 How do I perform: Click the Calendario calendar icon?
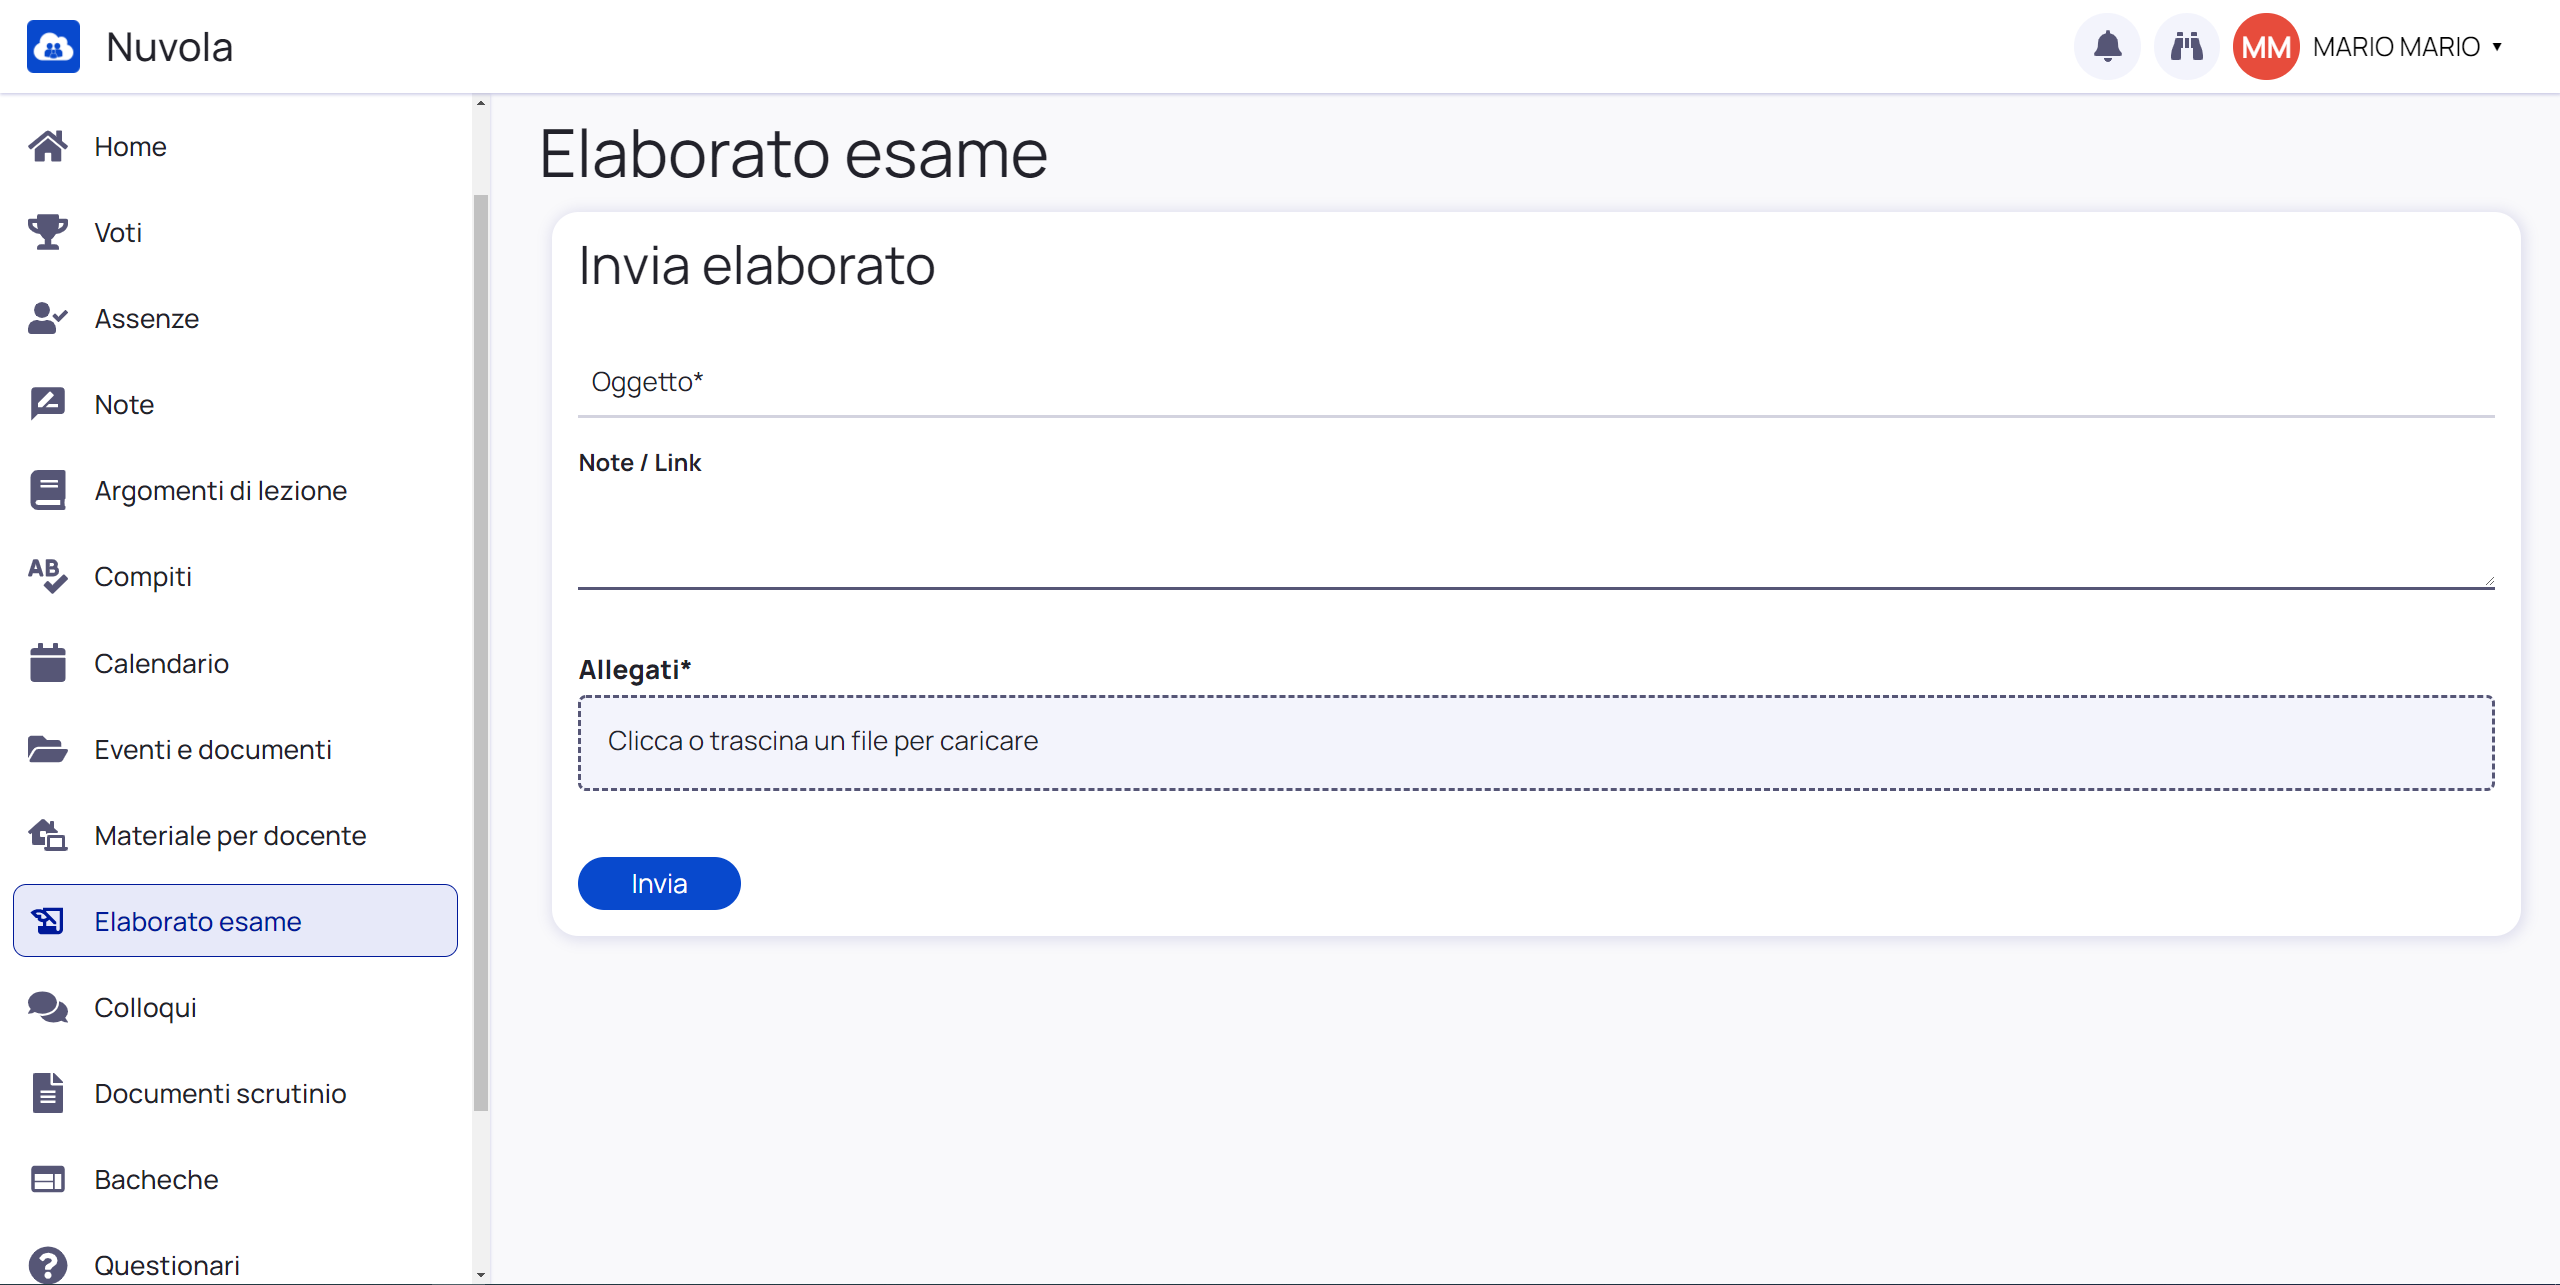[47, 663]
